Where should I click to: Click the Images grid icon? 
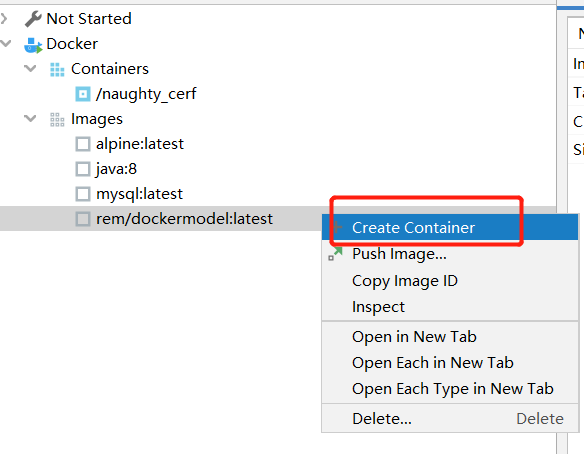pyautogui.click(x=57, y=120)
